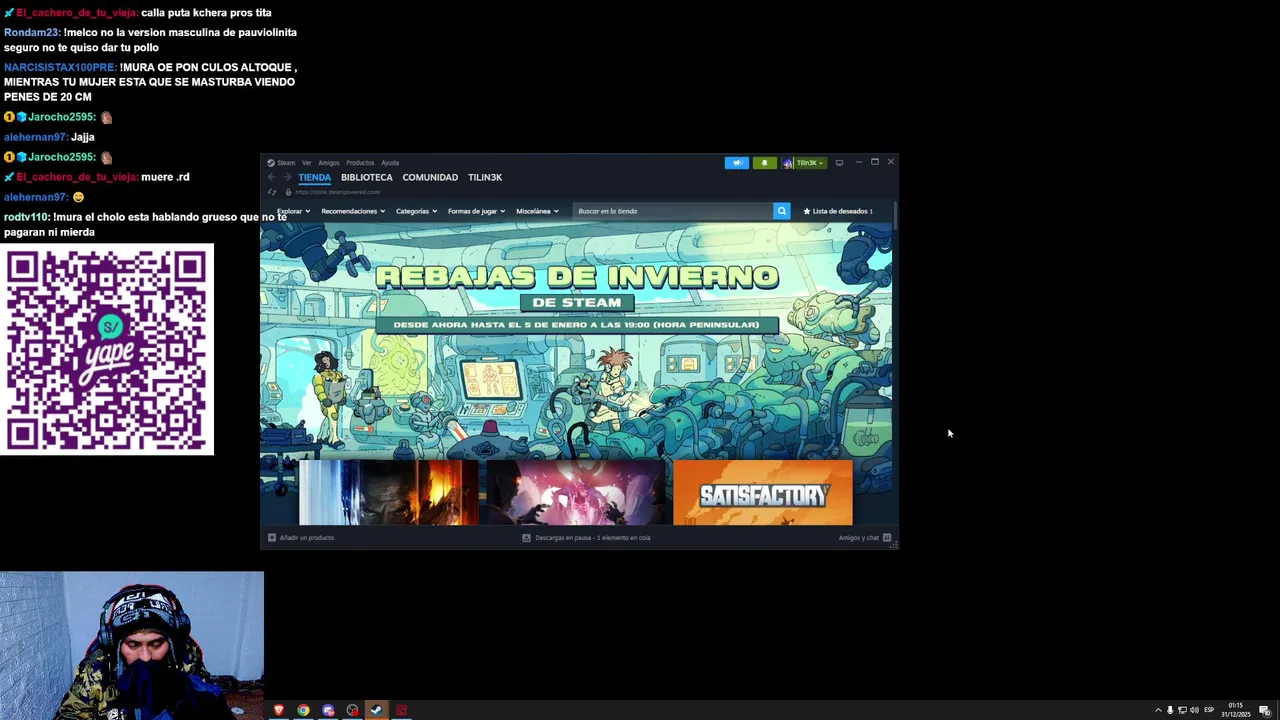Click chat username Rondam23
Screen dimensions: 1280x720
pos(31,32)
